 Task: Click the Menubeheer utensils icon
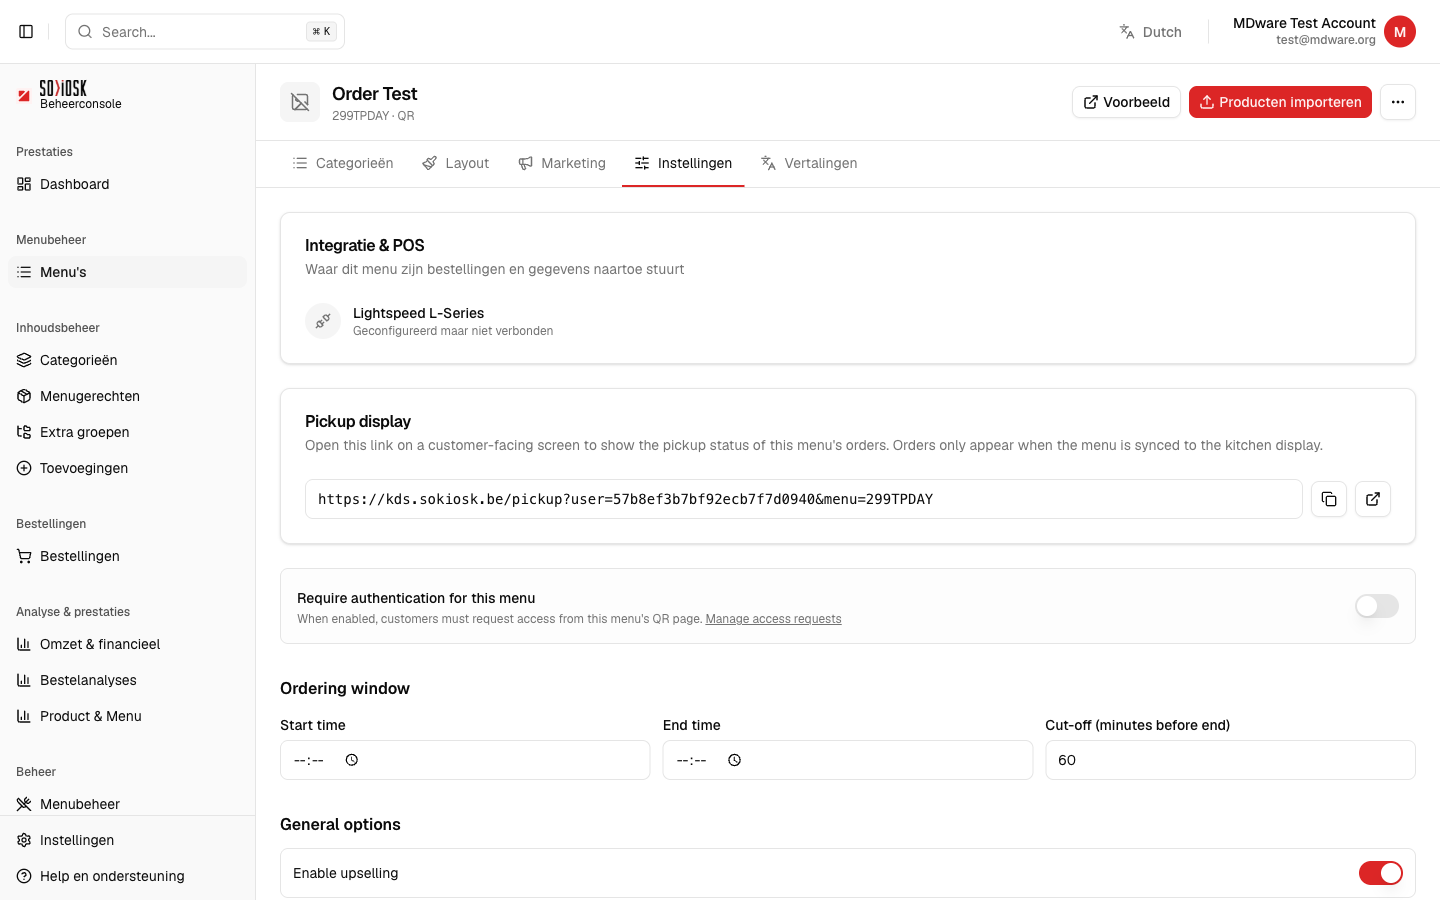[24, 804]
